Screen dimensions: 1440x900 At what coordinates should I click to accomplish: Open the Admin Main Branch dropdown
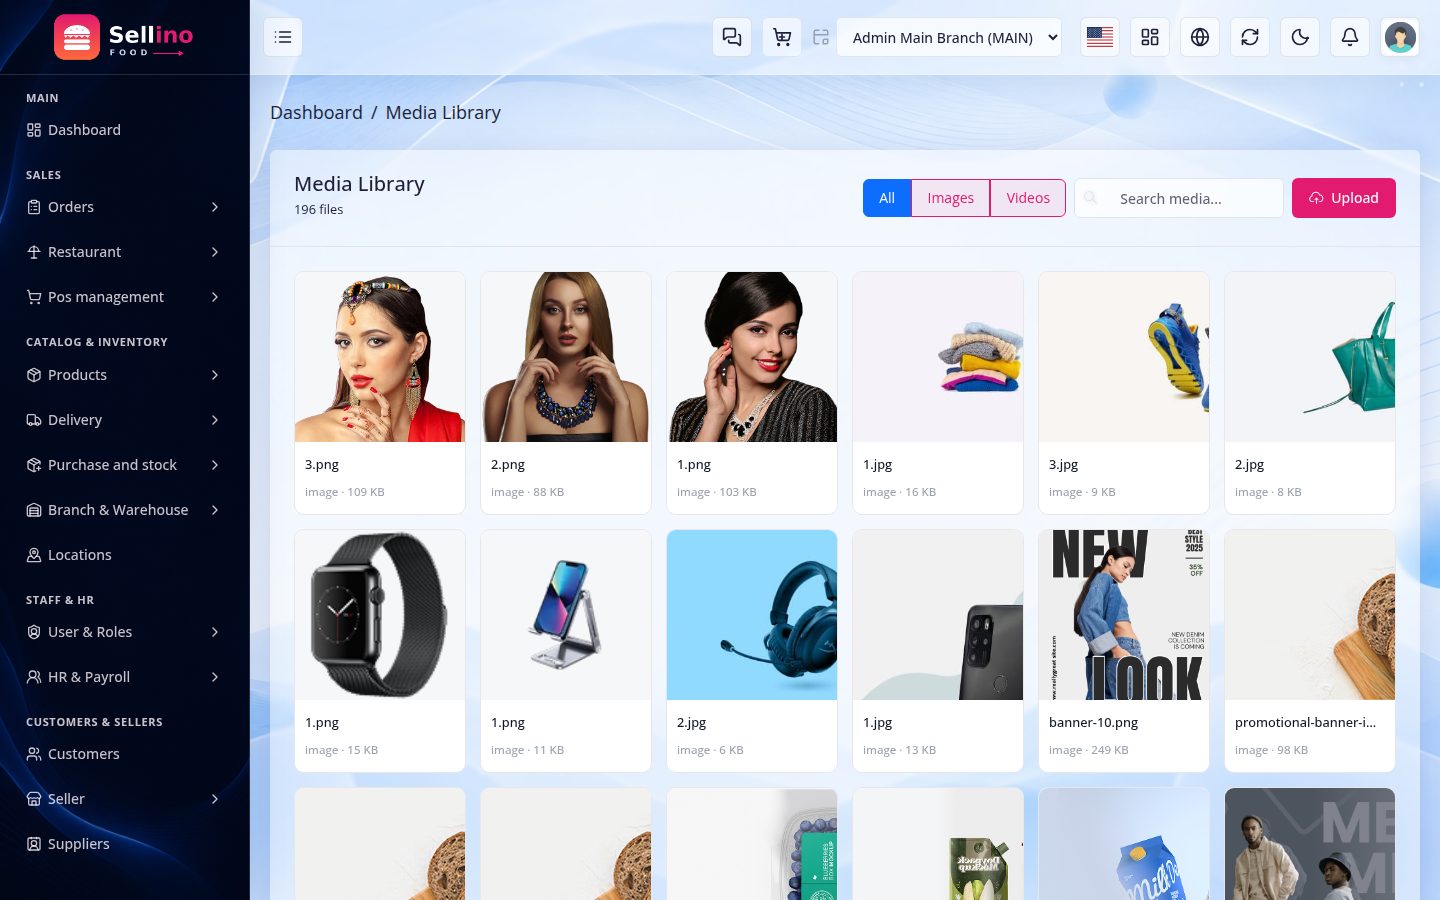tap(949, 37)
